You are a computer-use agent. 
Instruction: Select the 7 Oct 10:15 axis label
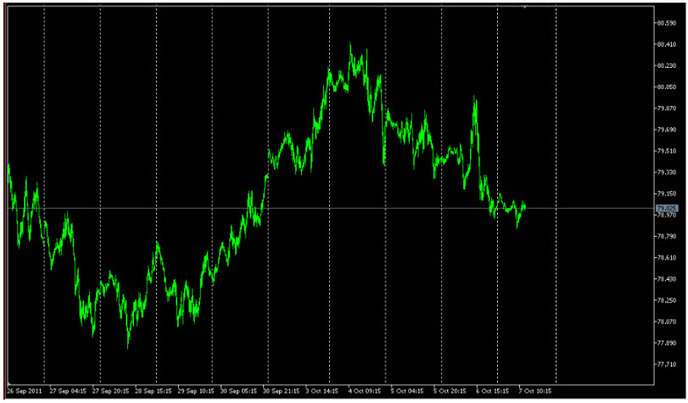pos(535,391)
